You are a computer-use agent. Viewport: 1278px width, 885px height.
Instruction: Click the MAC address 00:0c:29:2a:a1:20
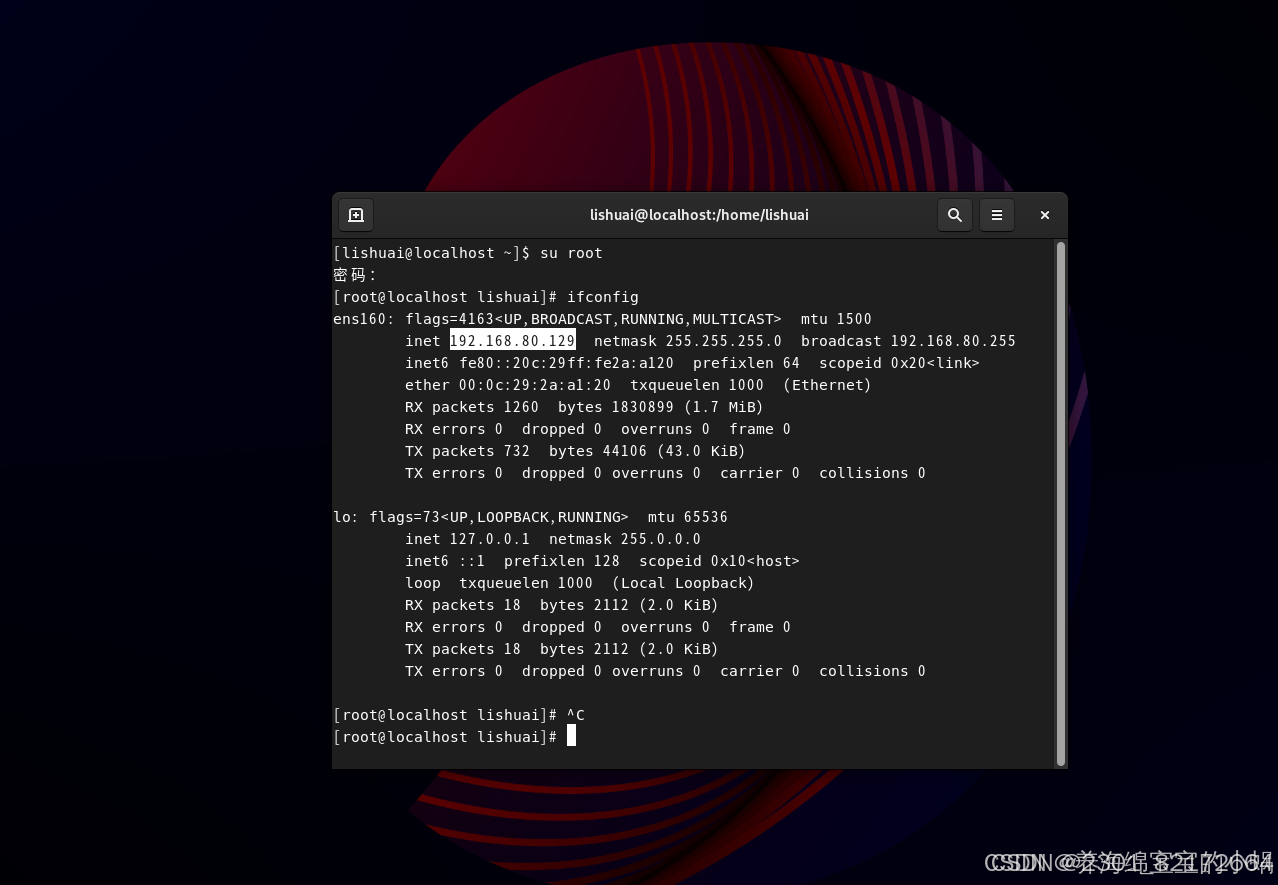(535, 385)
